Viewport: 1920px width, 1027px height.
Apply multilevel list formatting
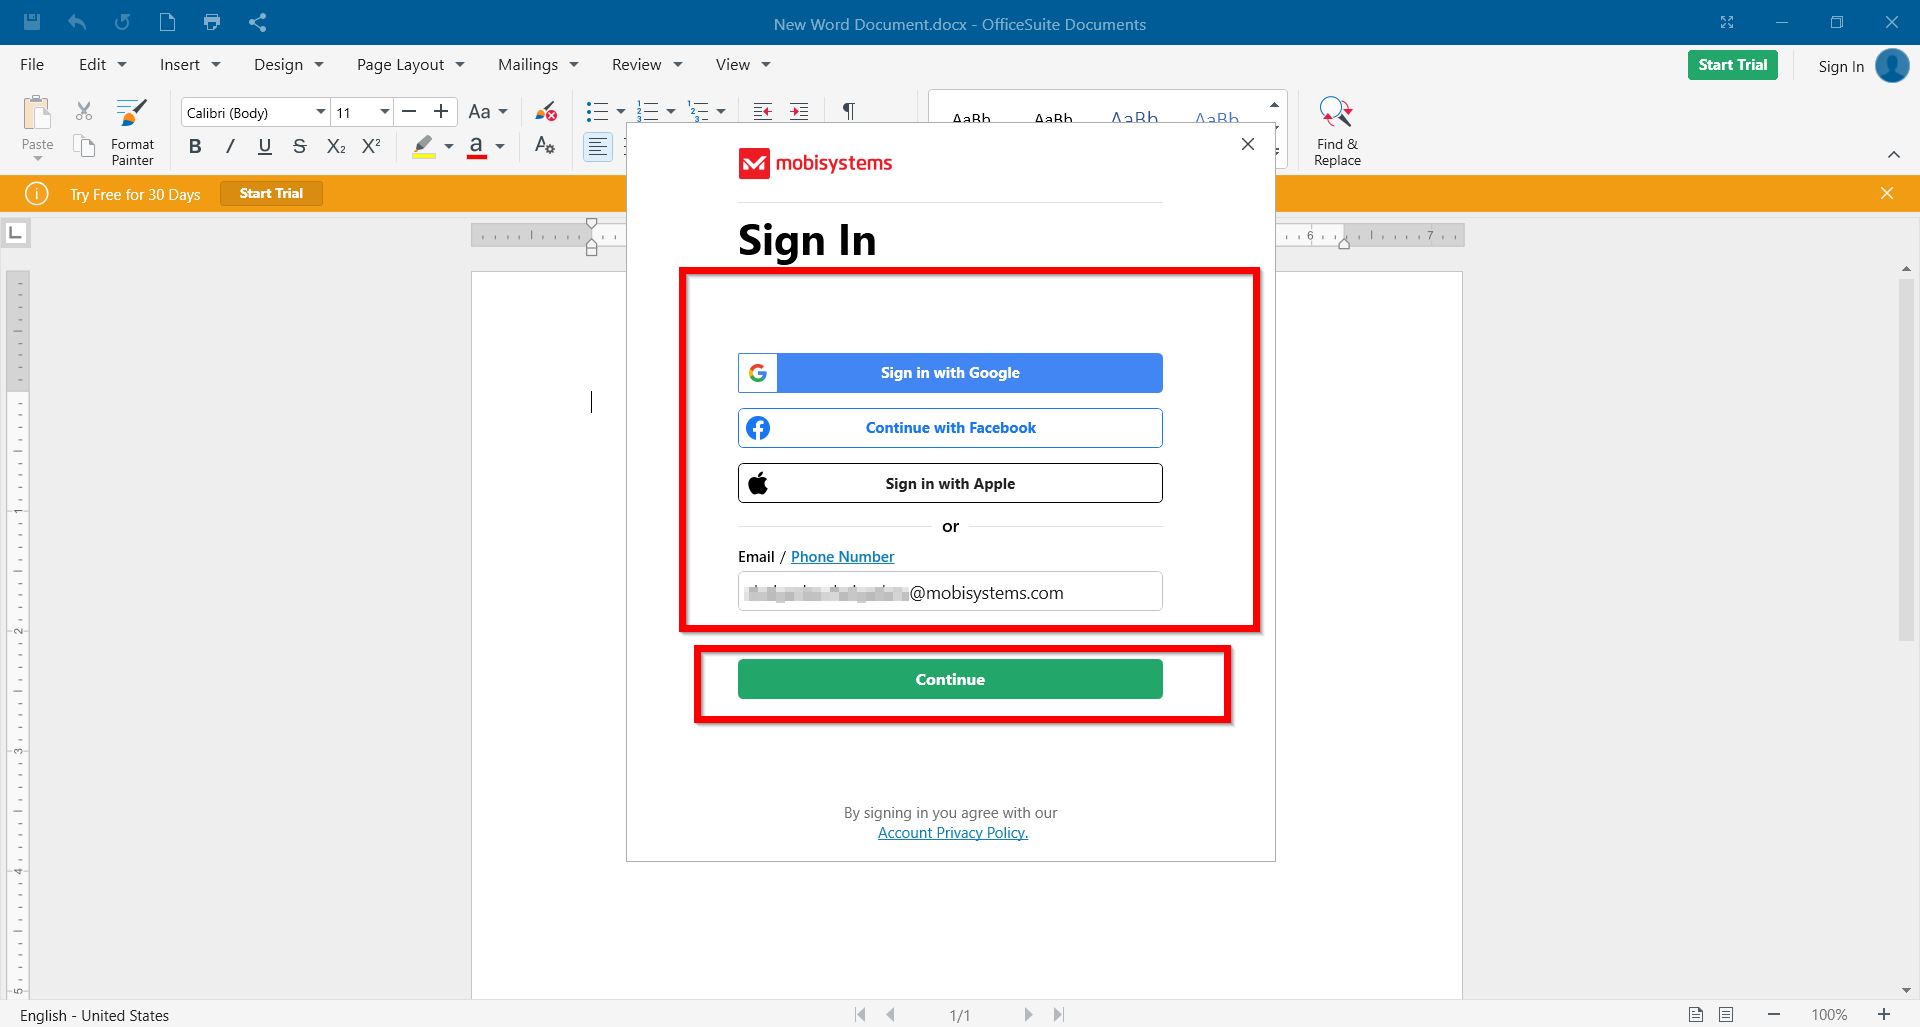click(699, 111)
